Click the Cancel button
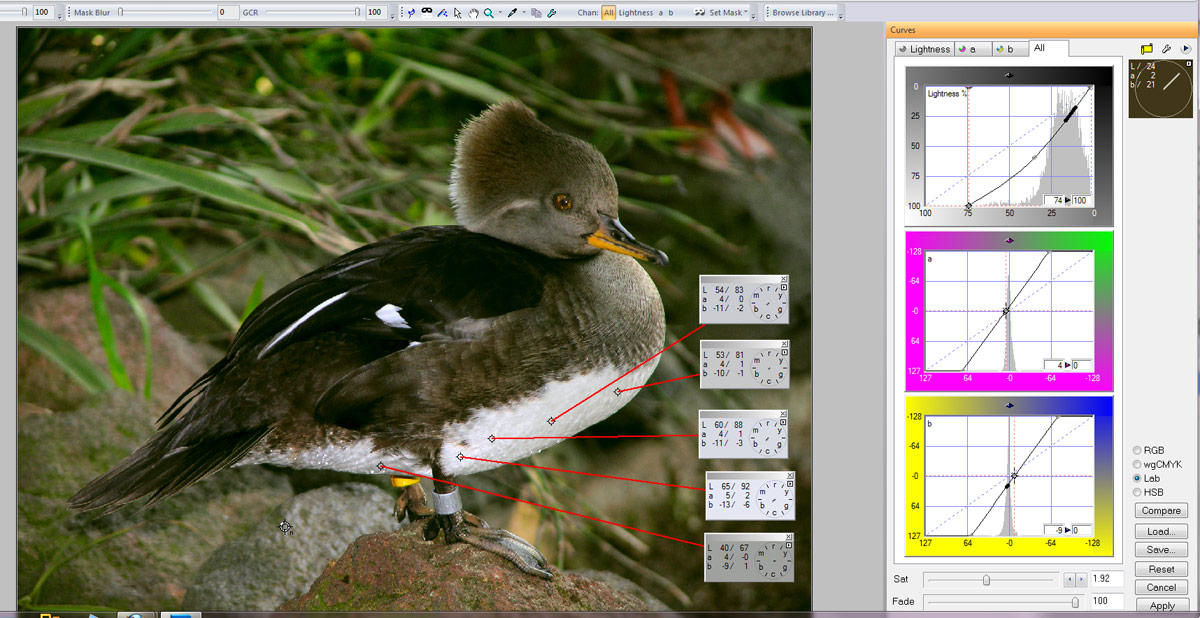This screenshot has width=1200, height=618. (x=1161, y=587)
